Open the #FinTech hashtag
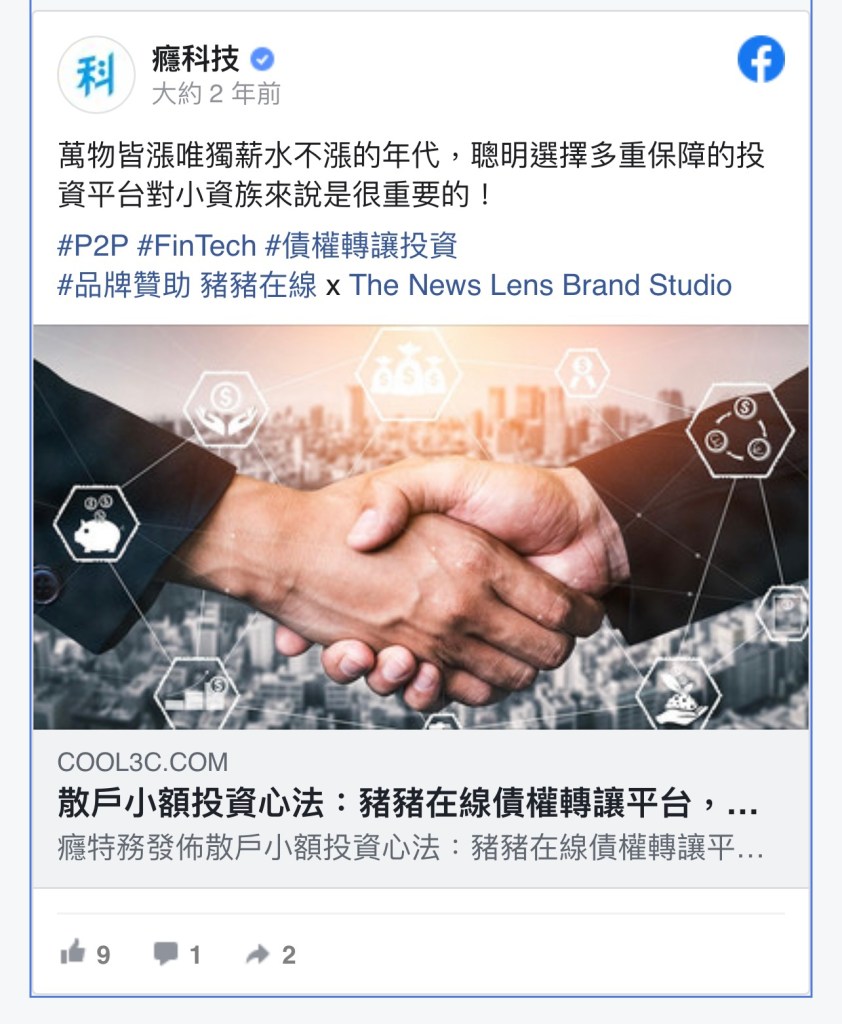 [197, 246]
